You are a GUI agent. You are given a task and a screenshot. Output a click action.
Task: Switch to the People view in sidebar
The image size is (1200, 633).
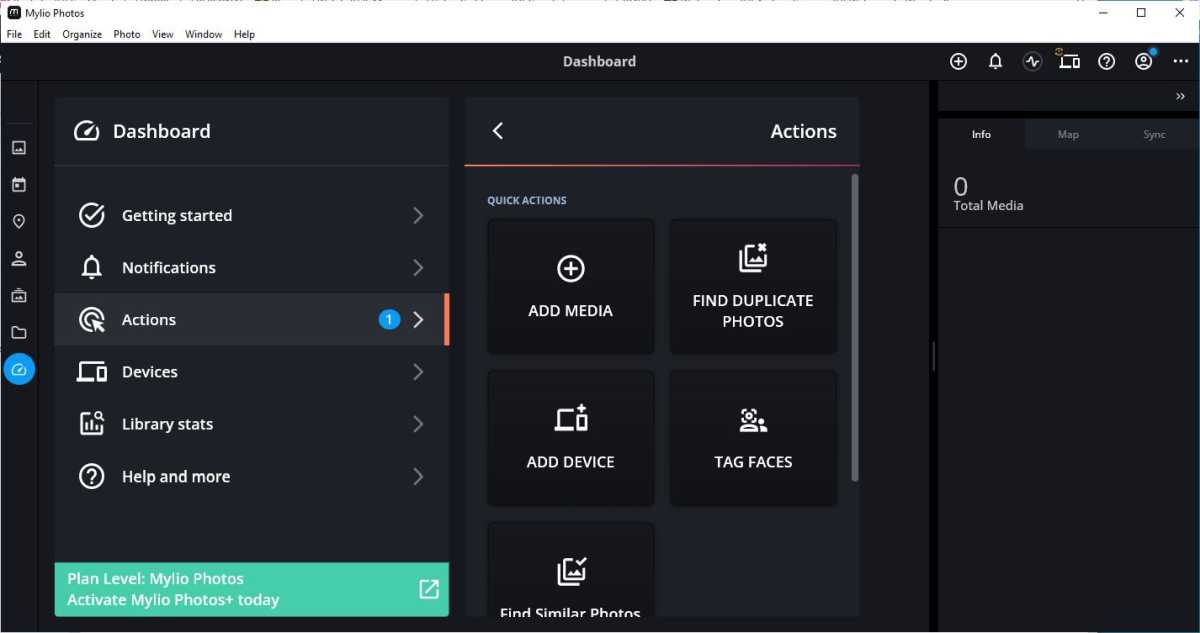coord(18,259)
